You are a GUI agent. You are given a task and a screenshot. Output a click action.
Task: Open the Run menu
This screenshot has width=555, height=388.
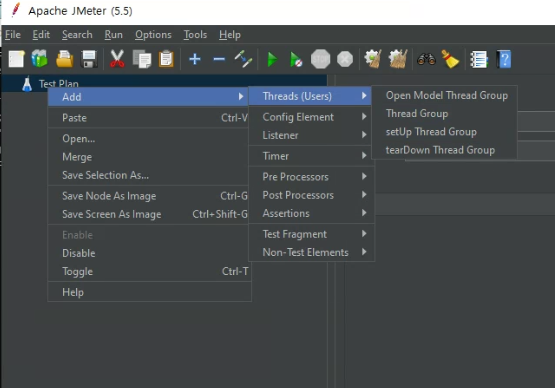(114, 35)
